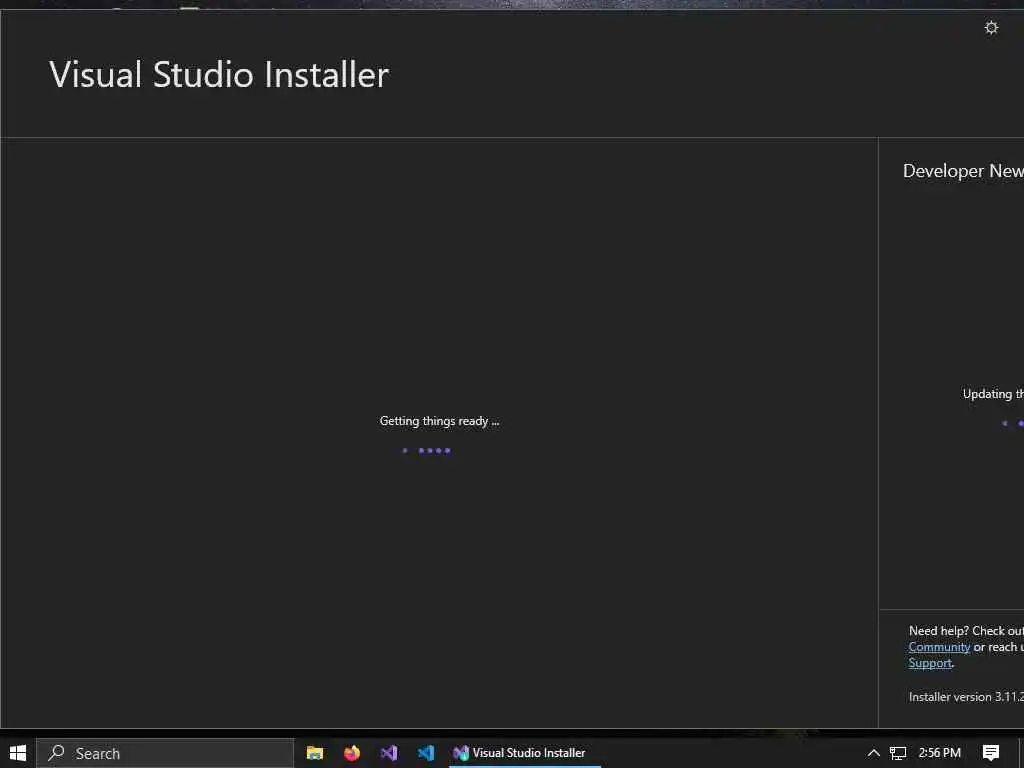Select the Visual Studio Installer taskbar button
The image size is (1024, 768).
pos(524,753)
